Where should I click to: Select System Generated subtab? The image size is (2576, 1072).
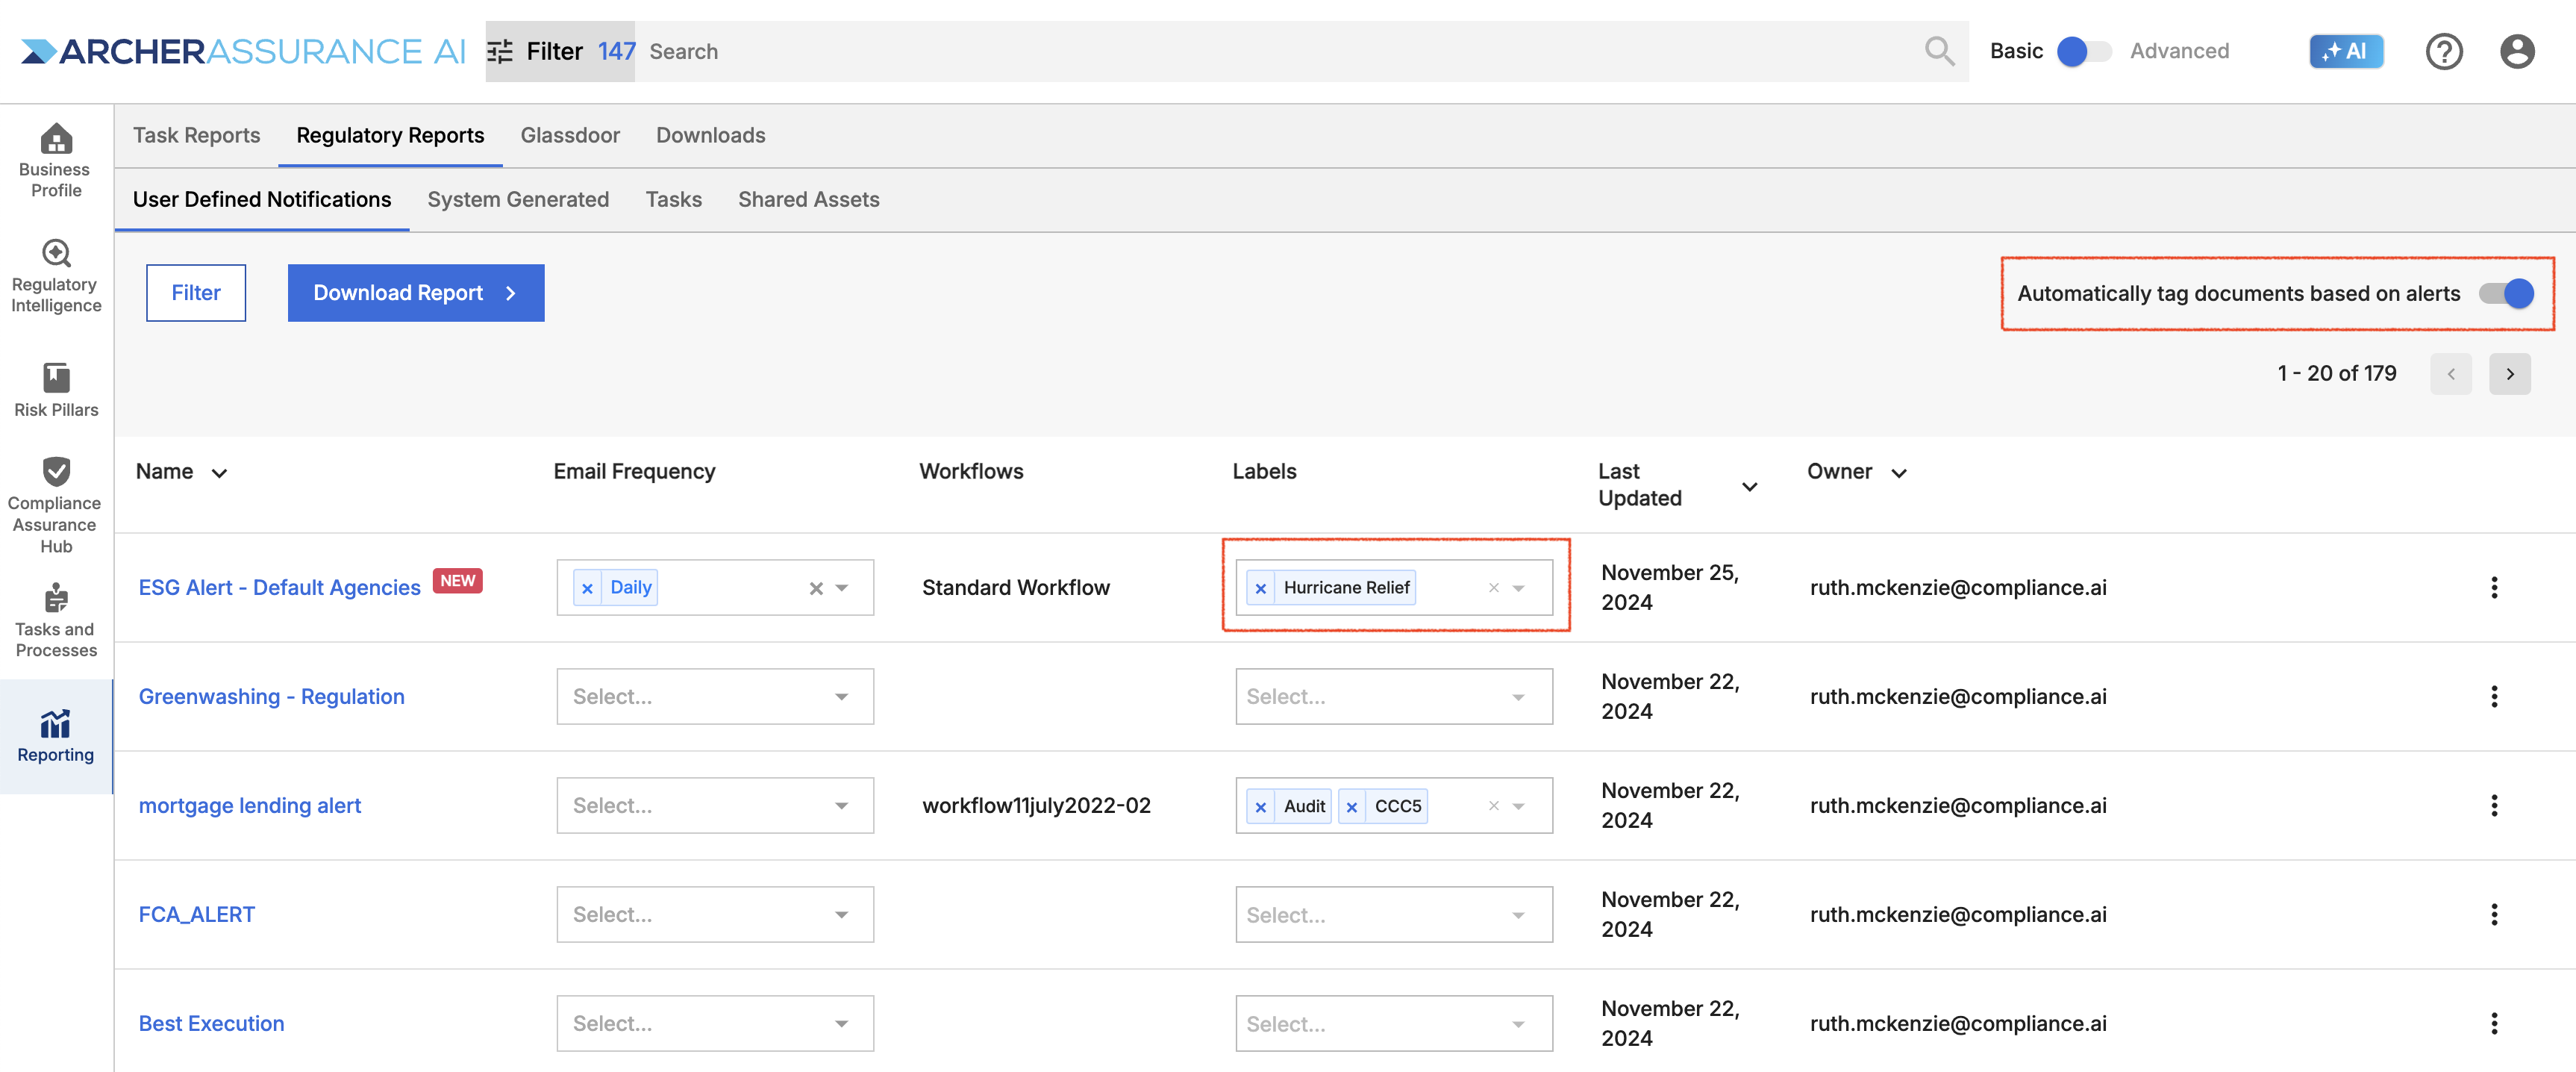[x=518, y=200]
